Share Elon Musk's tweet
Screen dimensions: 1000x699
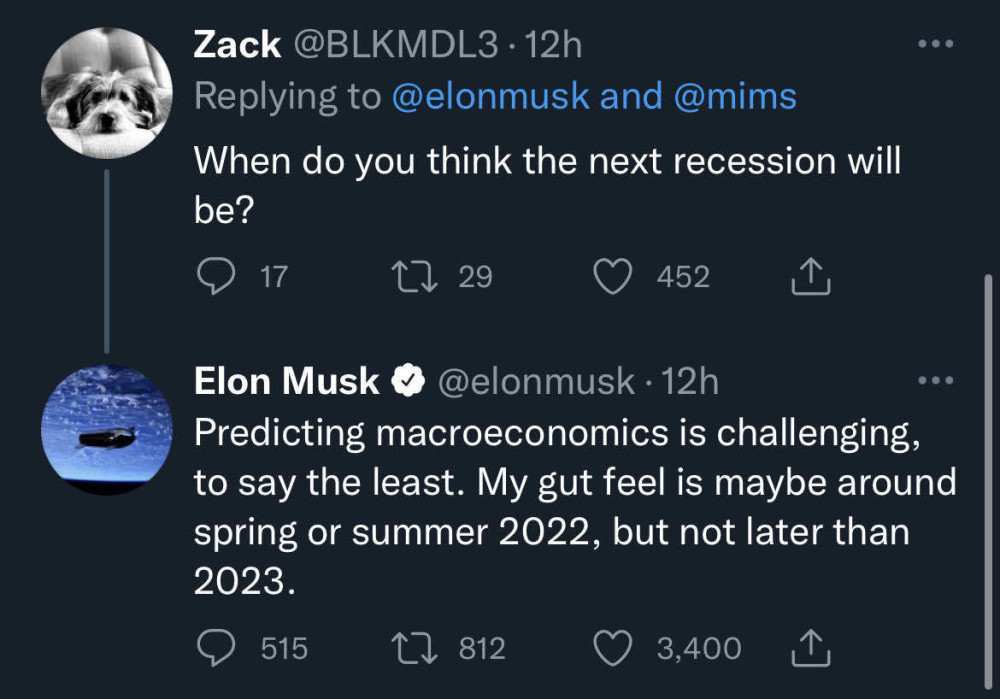811,648
